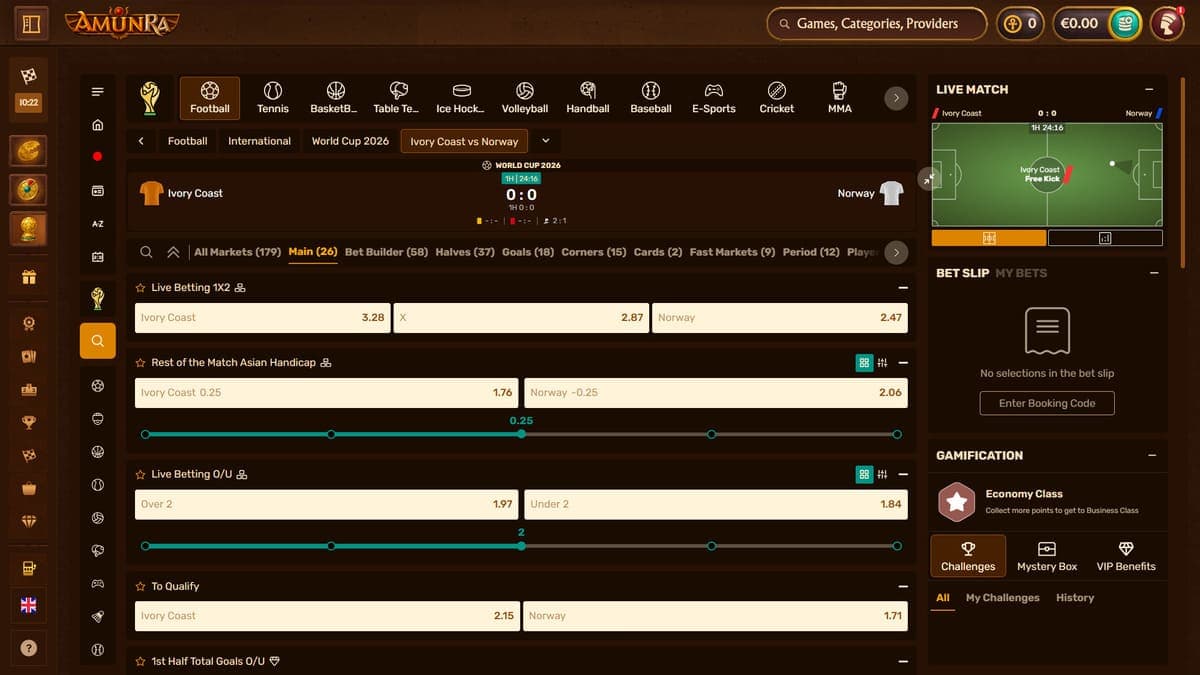Pop out the live match tracker
1200x675 pixels.
tap(930, 177)
